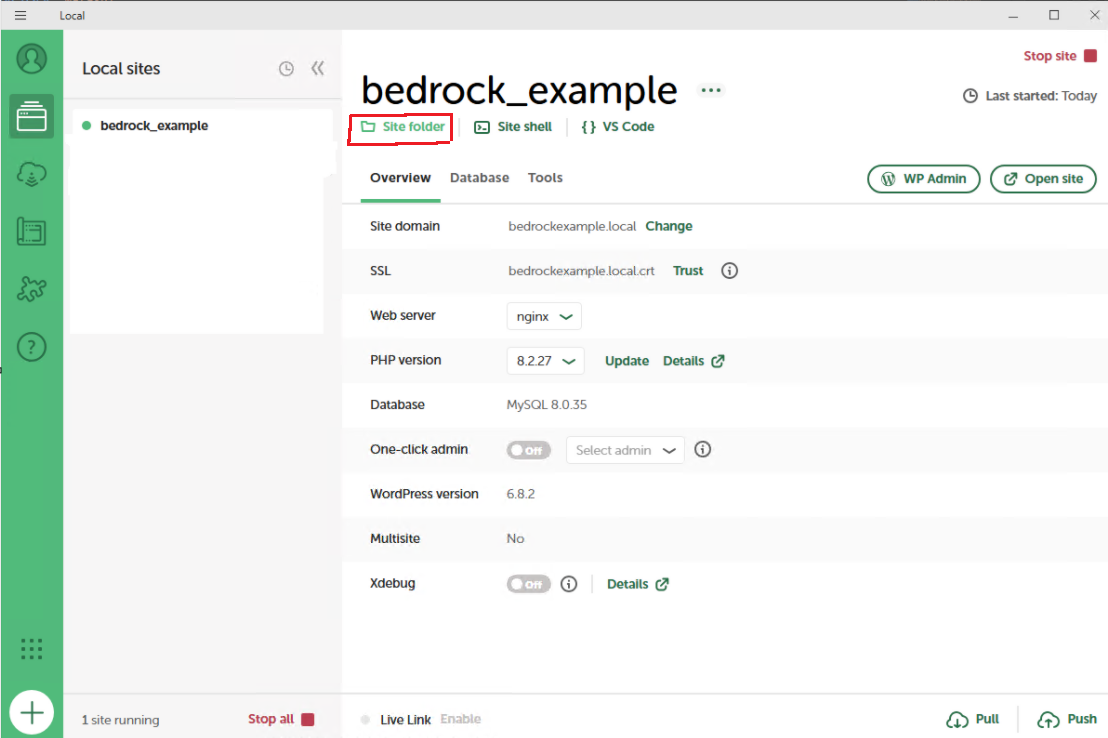
Task: Open the Help question mark icon
Action: tap(32, 346)
